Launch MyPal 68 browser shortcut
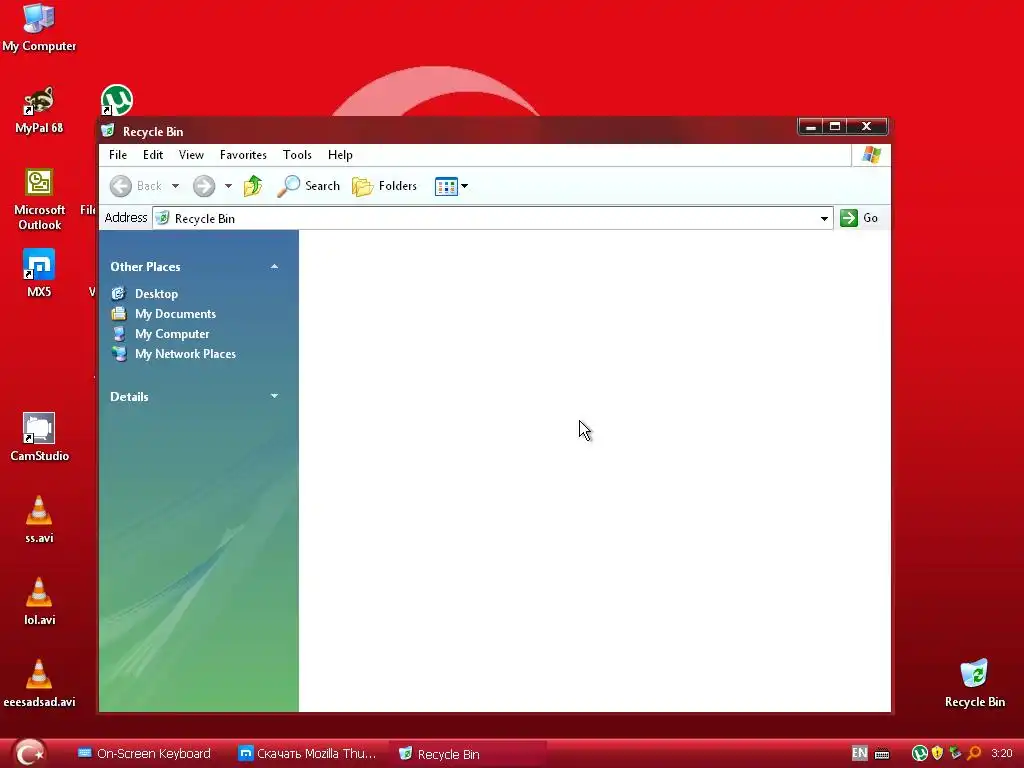 point(39,110)
